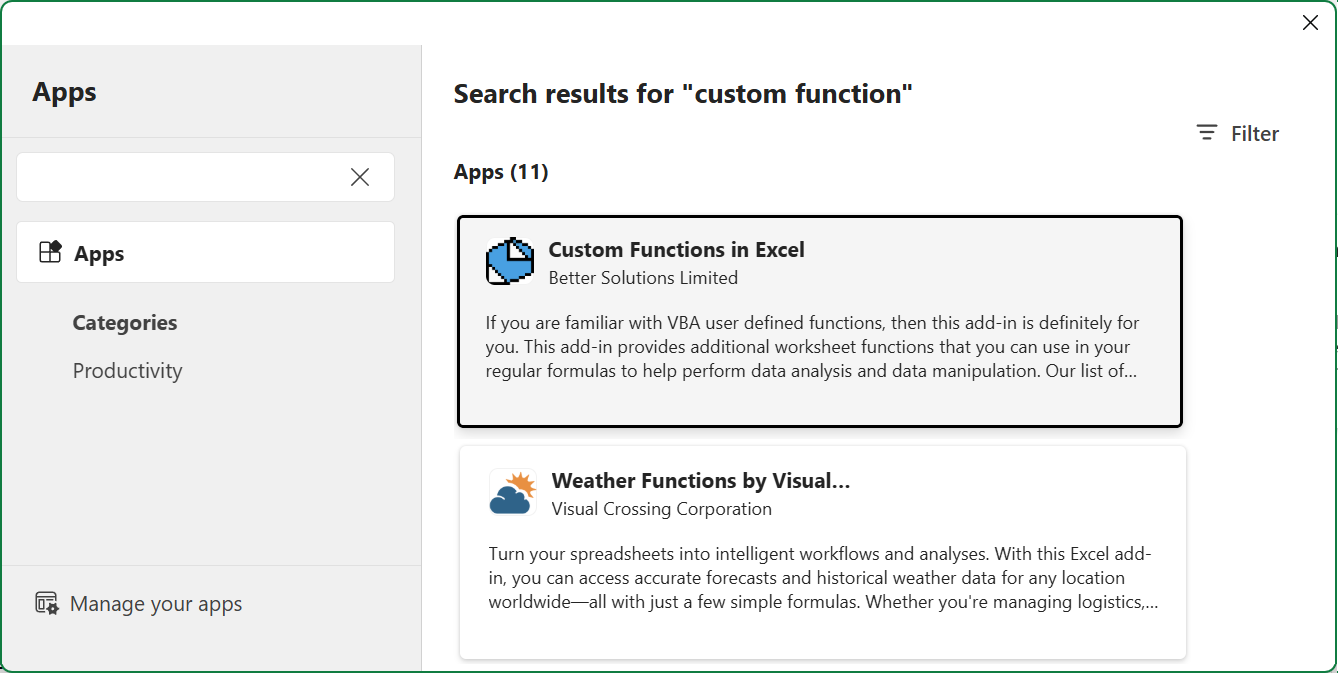Open the Productivity category

click(127, 371)
